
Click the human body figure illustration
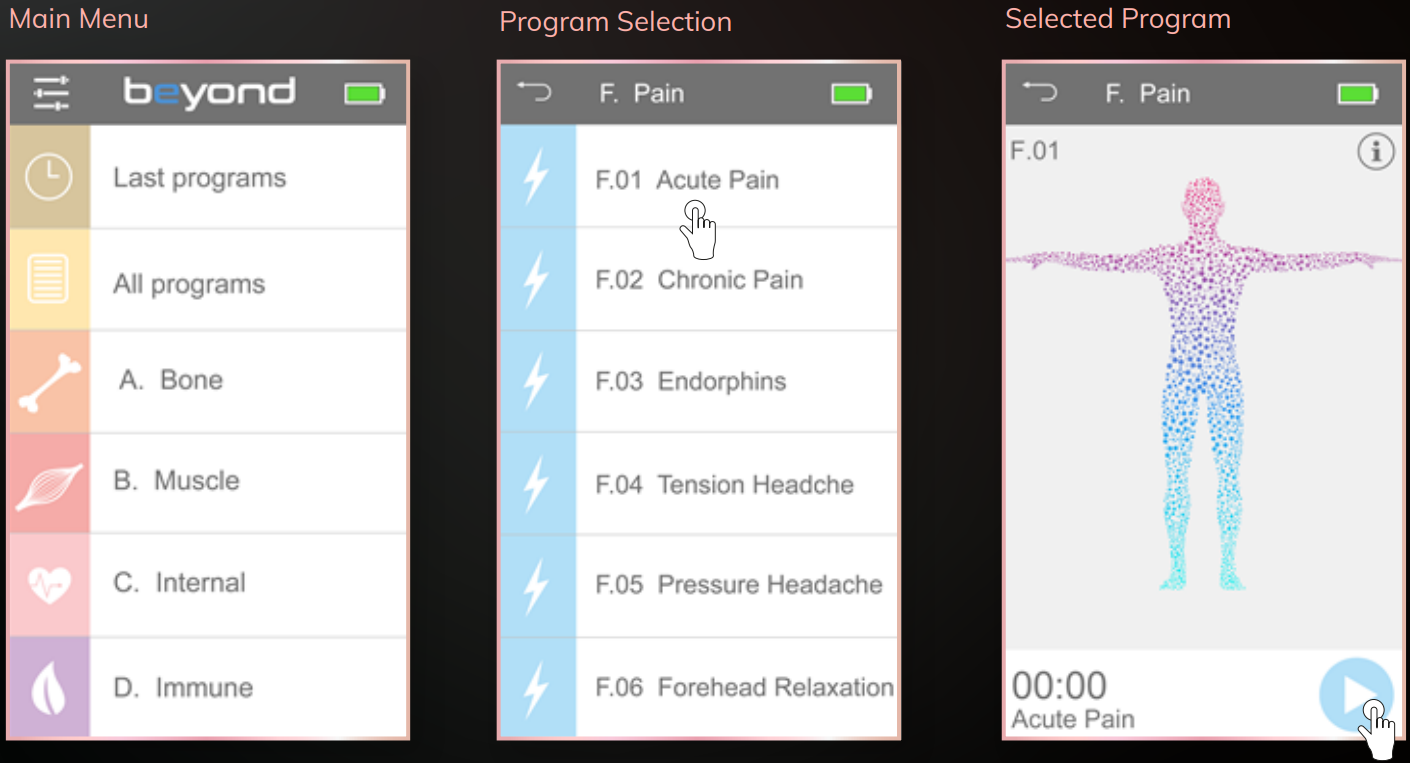click(1204, 383)
